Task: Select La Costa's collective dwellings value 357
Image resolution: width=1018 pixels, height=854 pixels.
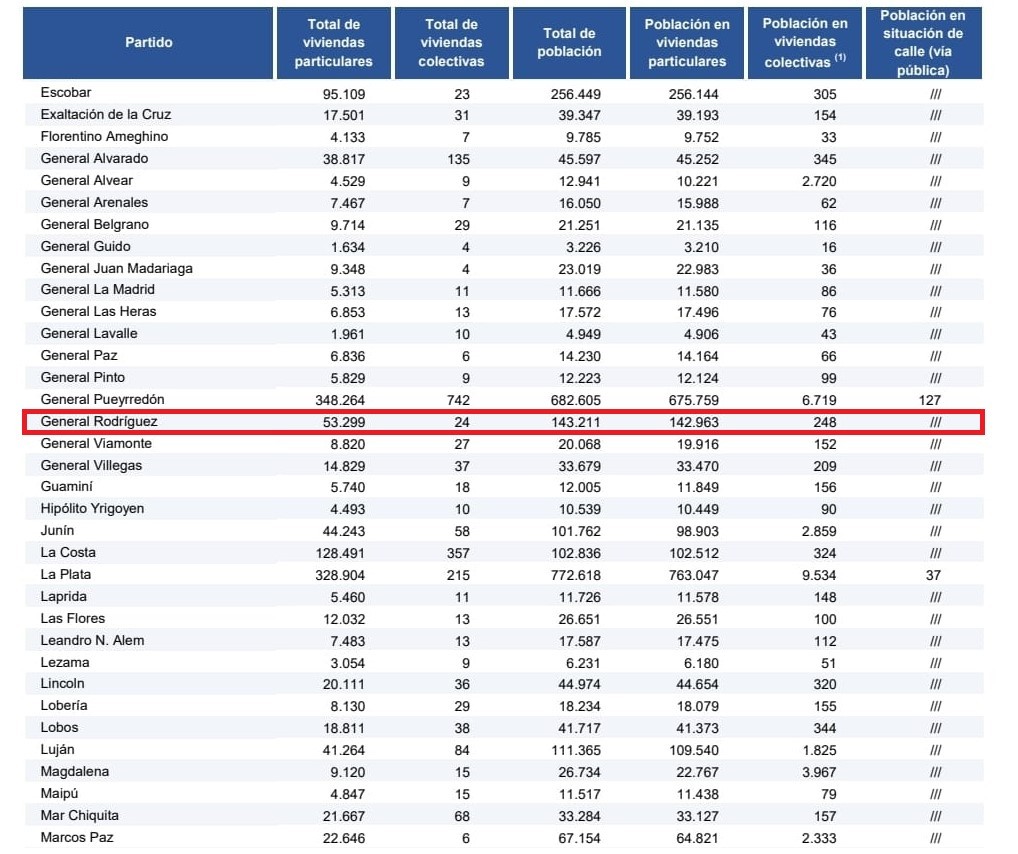Action: pos(458,553)
